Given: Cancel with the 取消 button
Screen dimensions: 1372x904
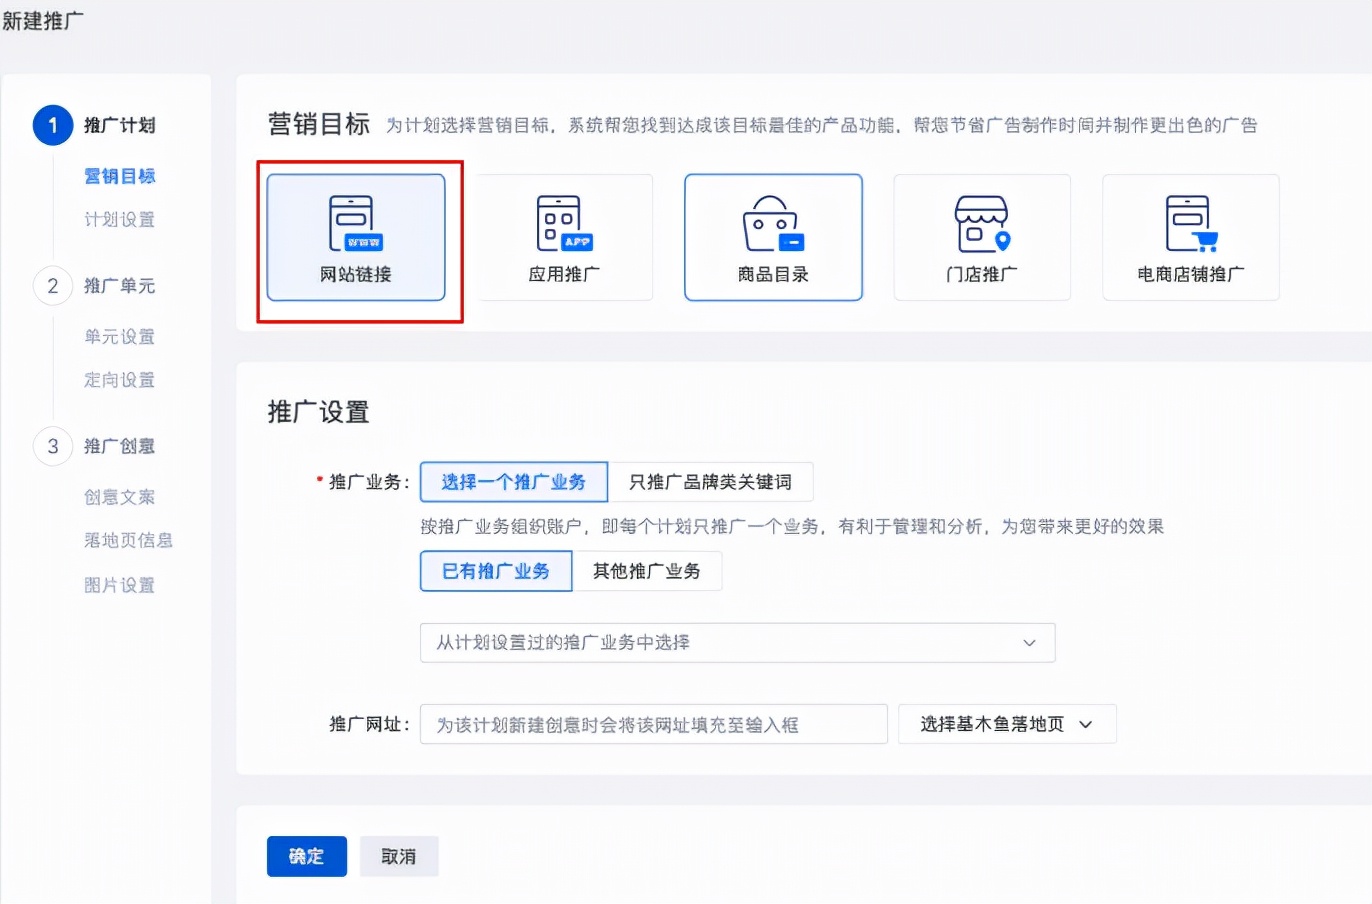Looking at the screenshot, I should 399,856.
